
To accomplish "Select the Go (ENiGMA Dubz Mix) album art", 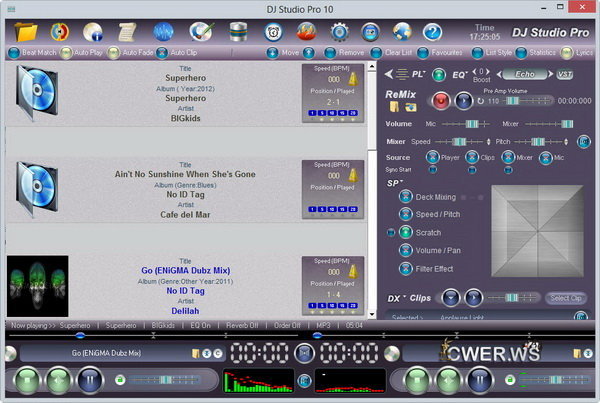I will [x=38, y=286].
